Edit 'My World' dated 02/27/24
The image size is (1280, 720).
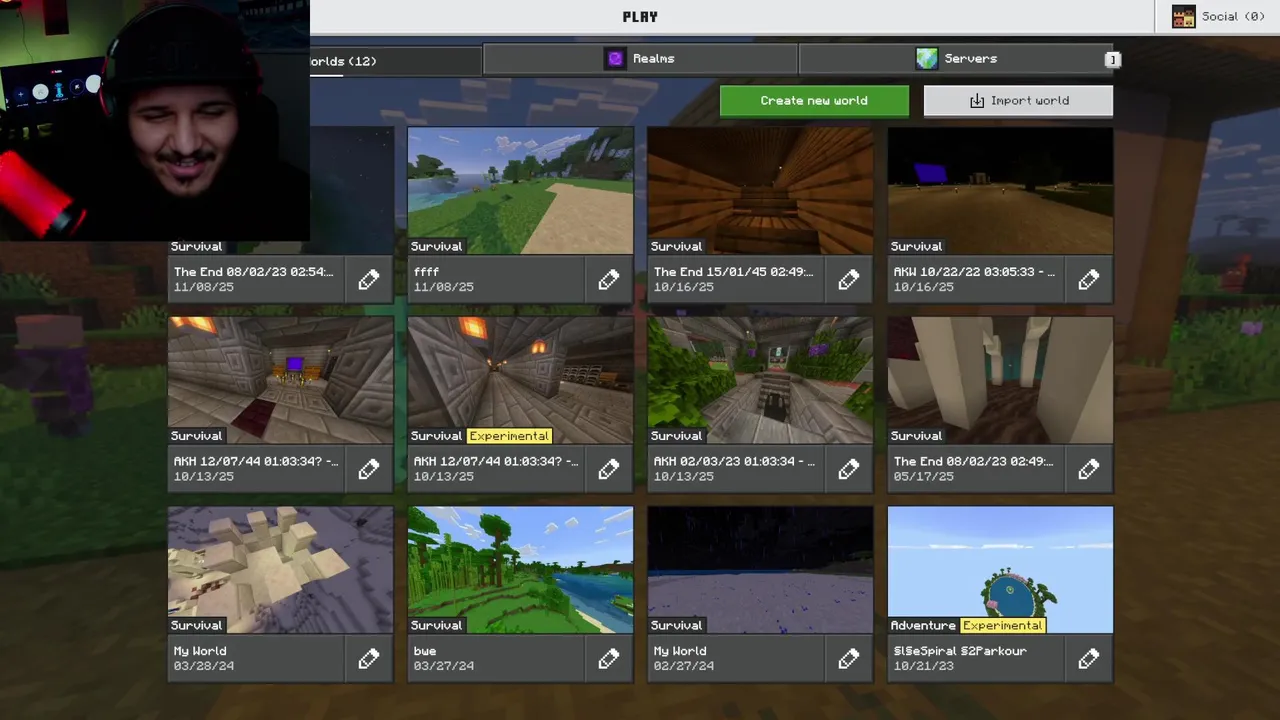[x=849, y=659]
